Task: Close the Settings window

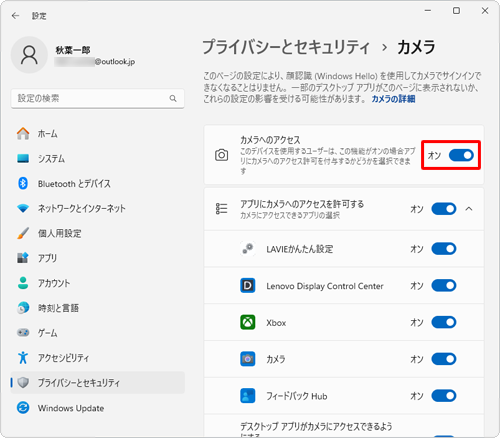Action: click(x=485, y=11)
